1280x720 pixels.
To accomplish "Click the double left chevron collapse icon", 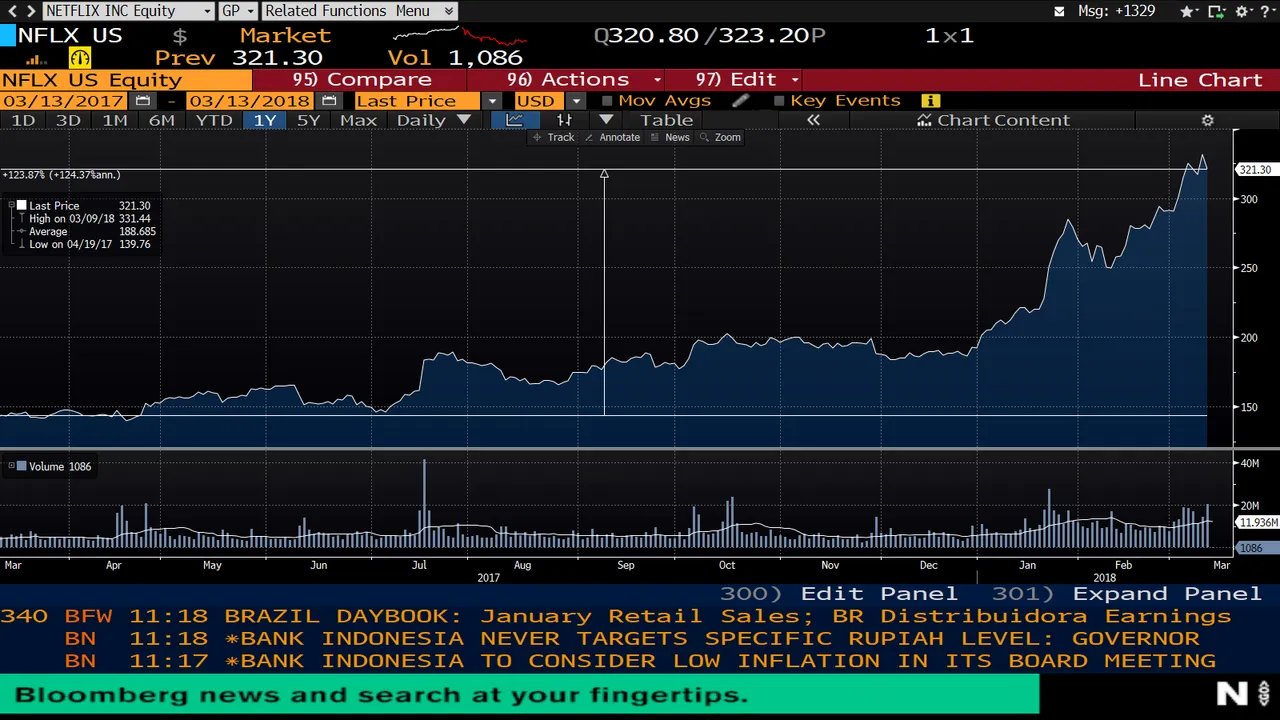I will pyautogui.click(x=813, y=120).
